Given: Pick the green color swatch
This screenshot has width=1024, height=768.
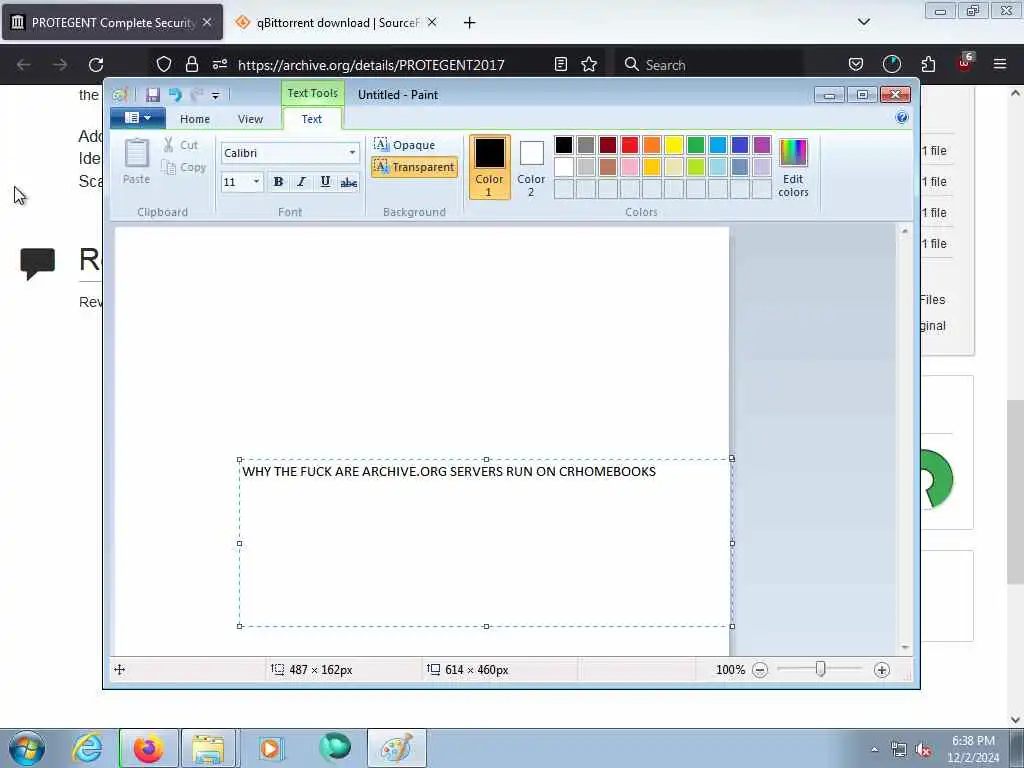Looking at the screenshot, I should point(696,145).
